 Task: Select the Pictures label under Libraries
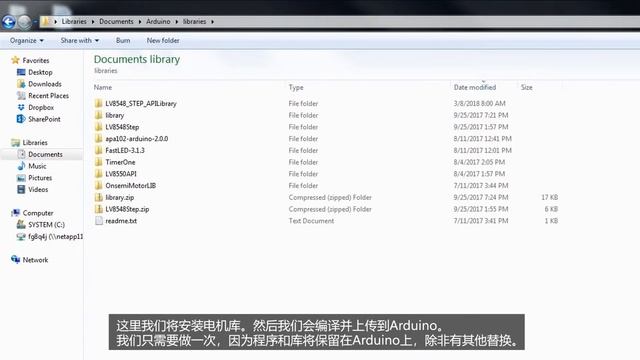pos(40,178)
